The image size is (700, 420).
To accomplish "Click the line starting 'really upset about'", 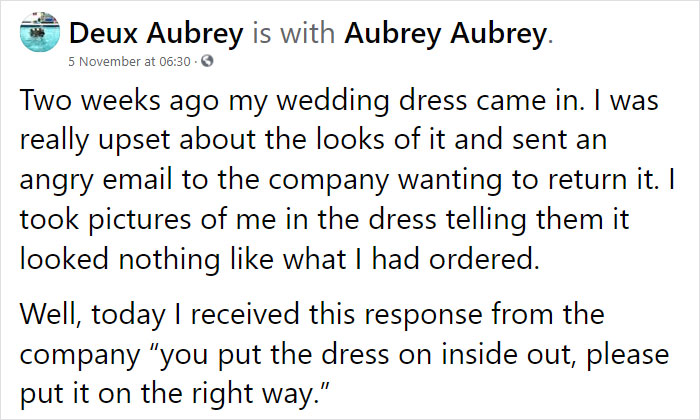I will pos(313,140).
